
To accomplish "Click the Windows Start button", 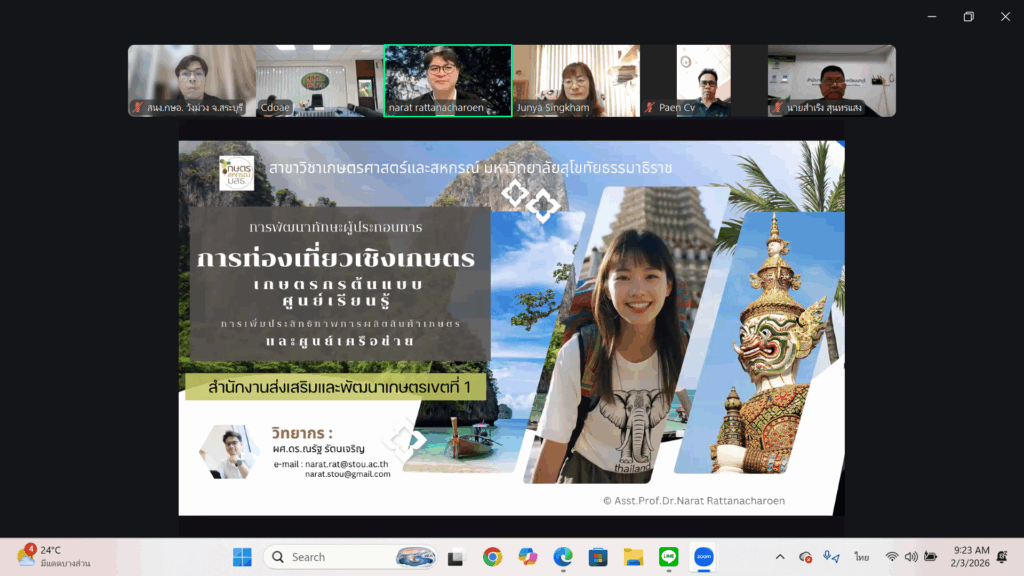I will [243, 557].
